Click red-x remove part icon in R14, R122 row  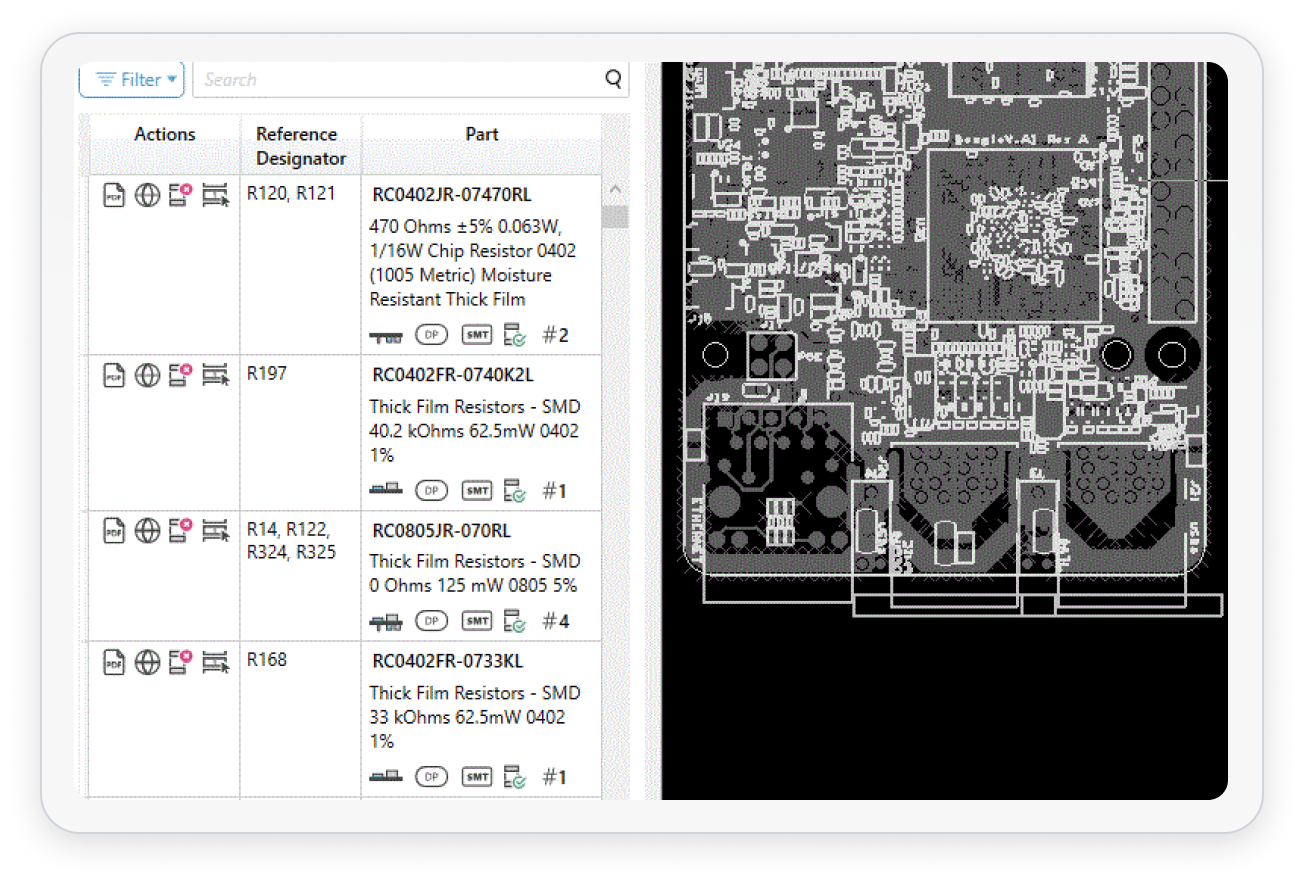pos(181,530)
